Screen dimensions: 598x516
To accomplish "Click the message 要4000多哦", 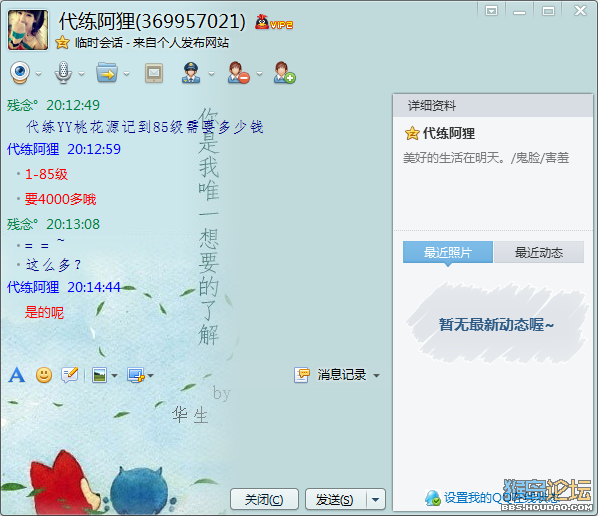I will 60,199.
